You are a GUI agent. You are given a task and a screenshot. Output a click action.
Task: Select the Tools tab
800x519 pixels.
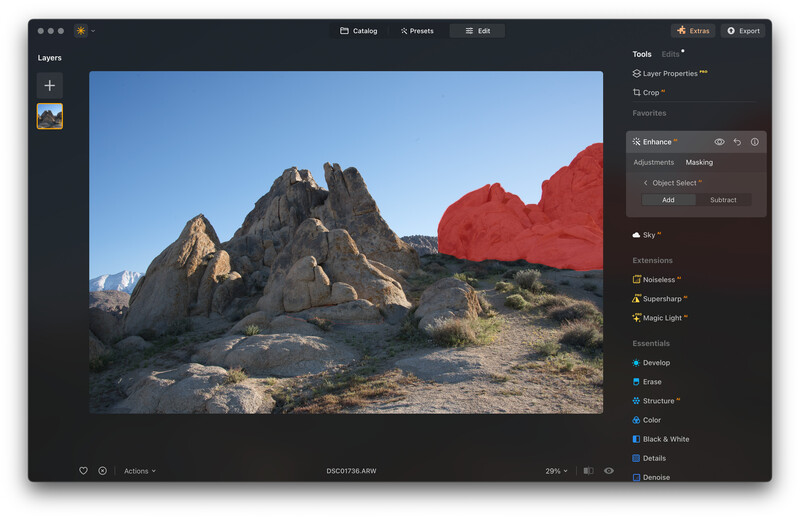coord(642,54)
